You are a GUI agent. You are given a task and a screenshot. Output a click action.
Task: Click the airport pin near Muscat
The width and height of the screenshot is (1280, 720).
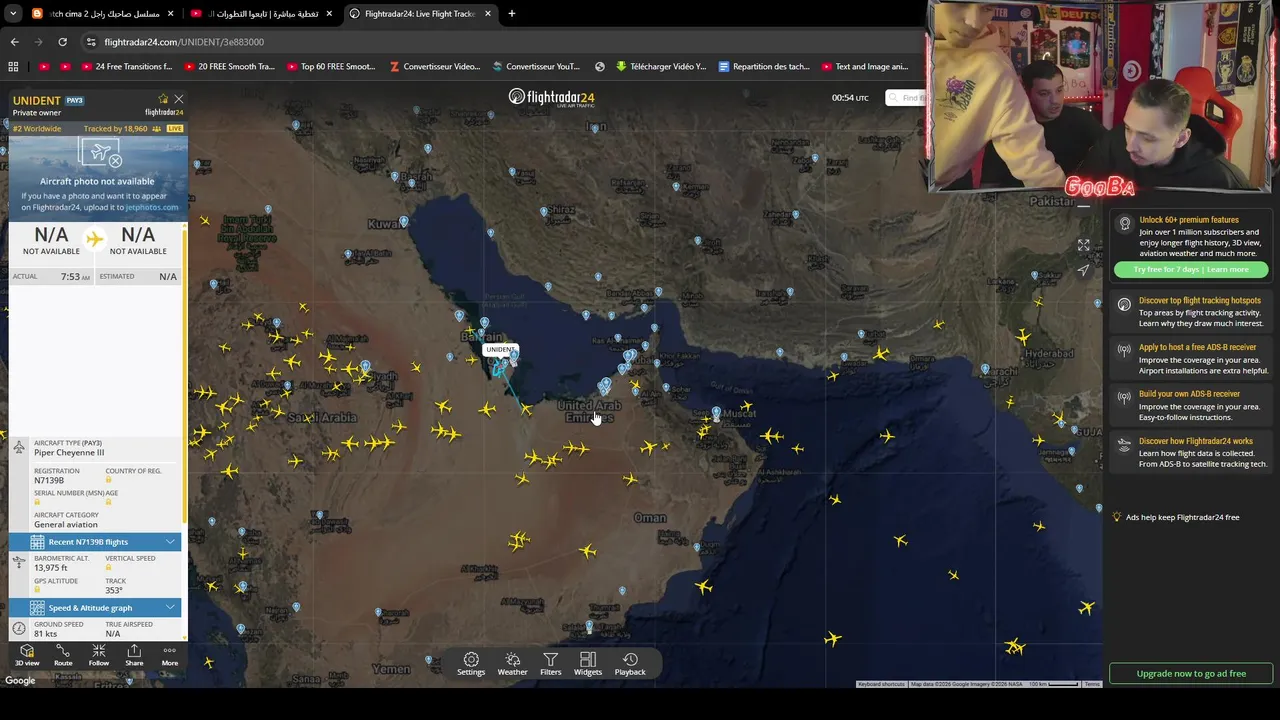pos(716,412)
